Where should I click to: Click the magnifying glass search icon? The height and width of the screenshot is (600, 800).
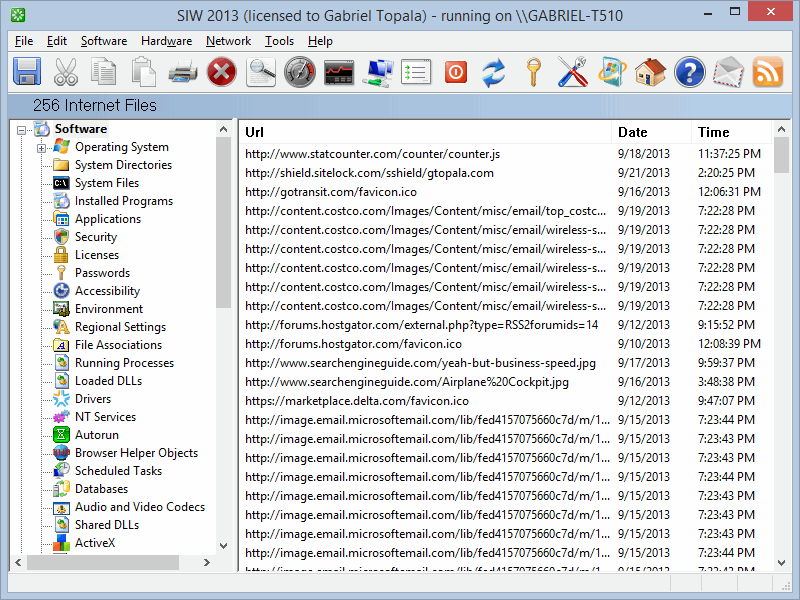point(261,72)
